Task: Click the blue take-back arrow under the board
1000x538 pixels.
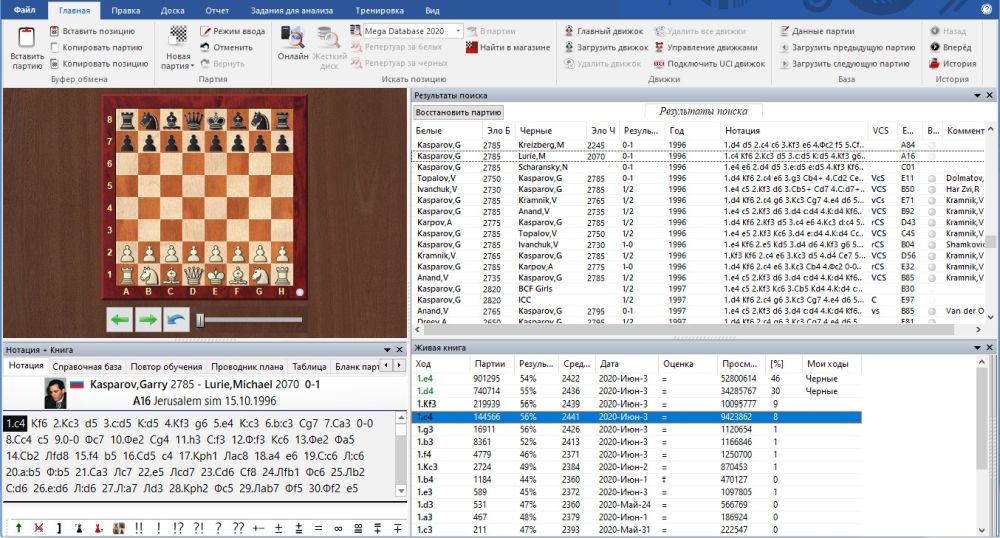Action: tap(176, 319)
